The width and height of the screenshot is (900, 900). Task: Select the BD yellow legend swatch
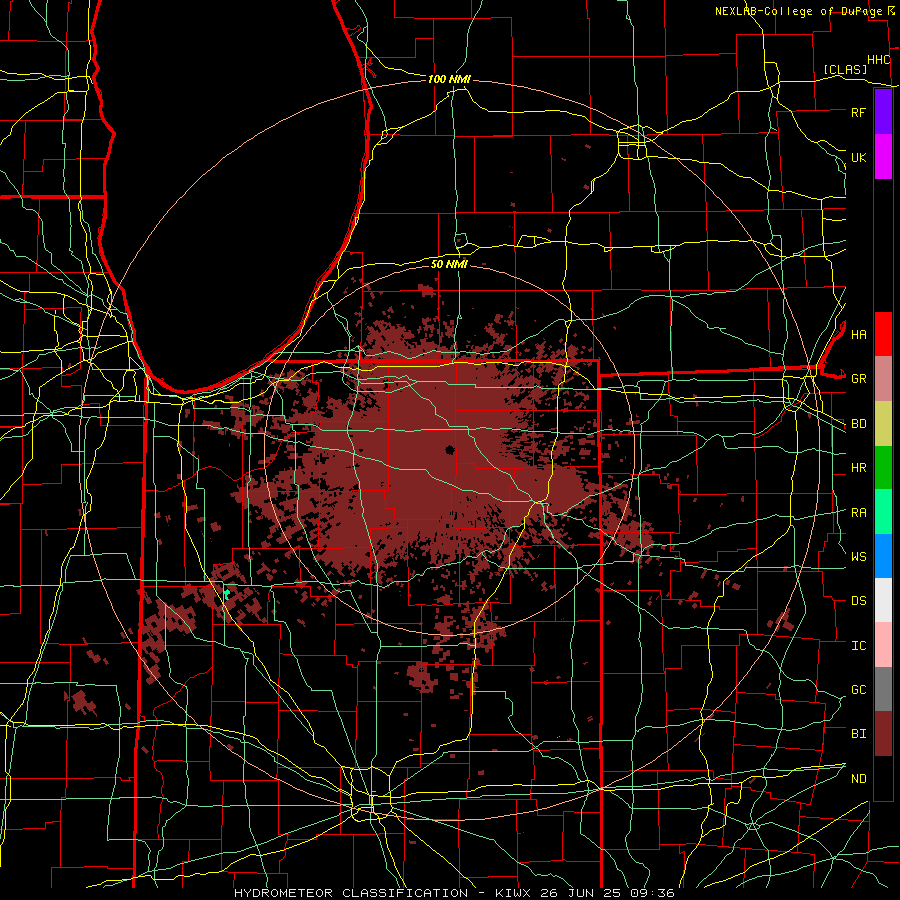tap(883, 424)
